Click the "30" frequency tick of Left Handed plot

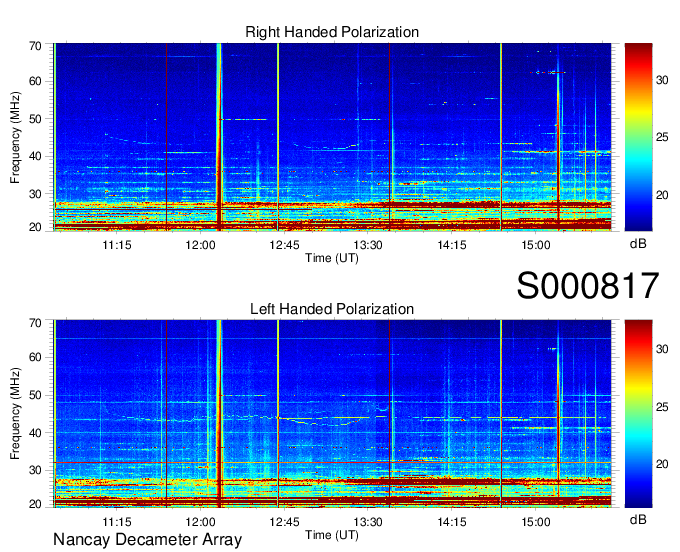click(36, 470)
